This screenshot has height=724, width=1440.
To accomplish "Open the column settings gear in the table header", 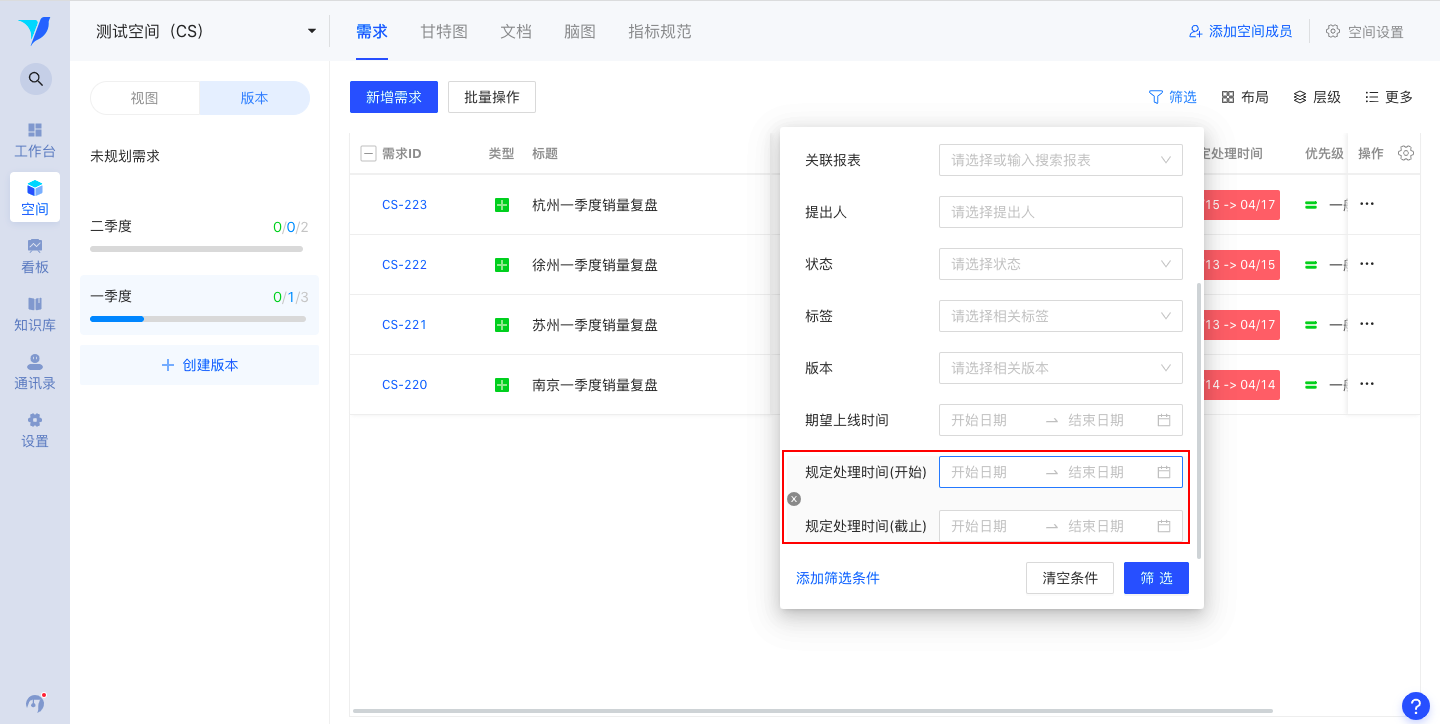I will [x=1406, y=153].
